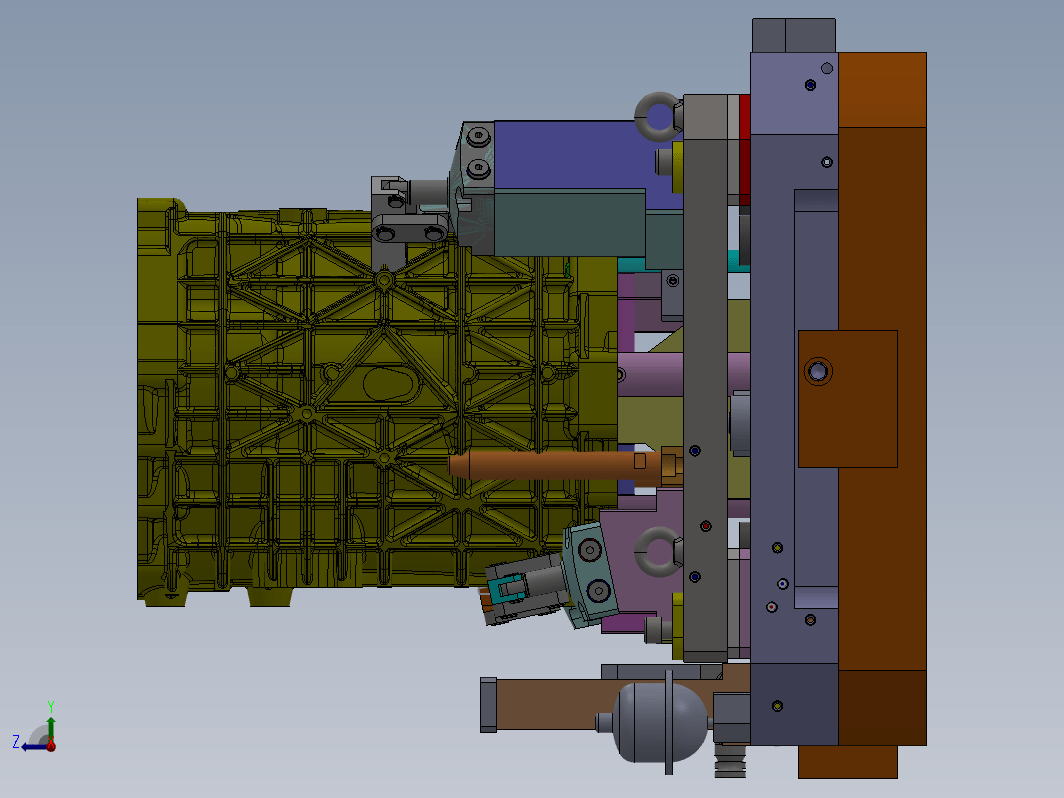The height and width of the screenshot is (798, 1064).
Task: Select the mauve horizontal cylinder behind casting
Action: [x=651, y=375]
